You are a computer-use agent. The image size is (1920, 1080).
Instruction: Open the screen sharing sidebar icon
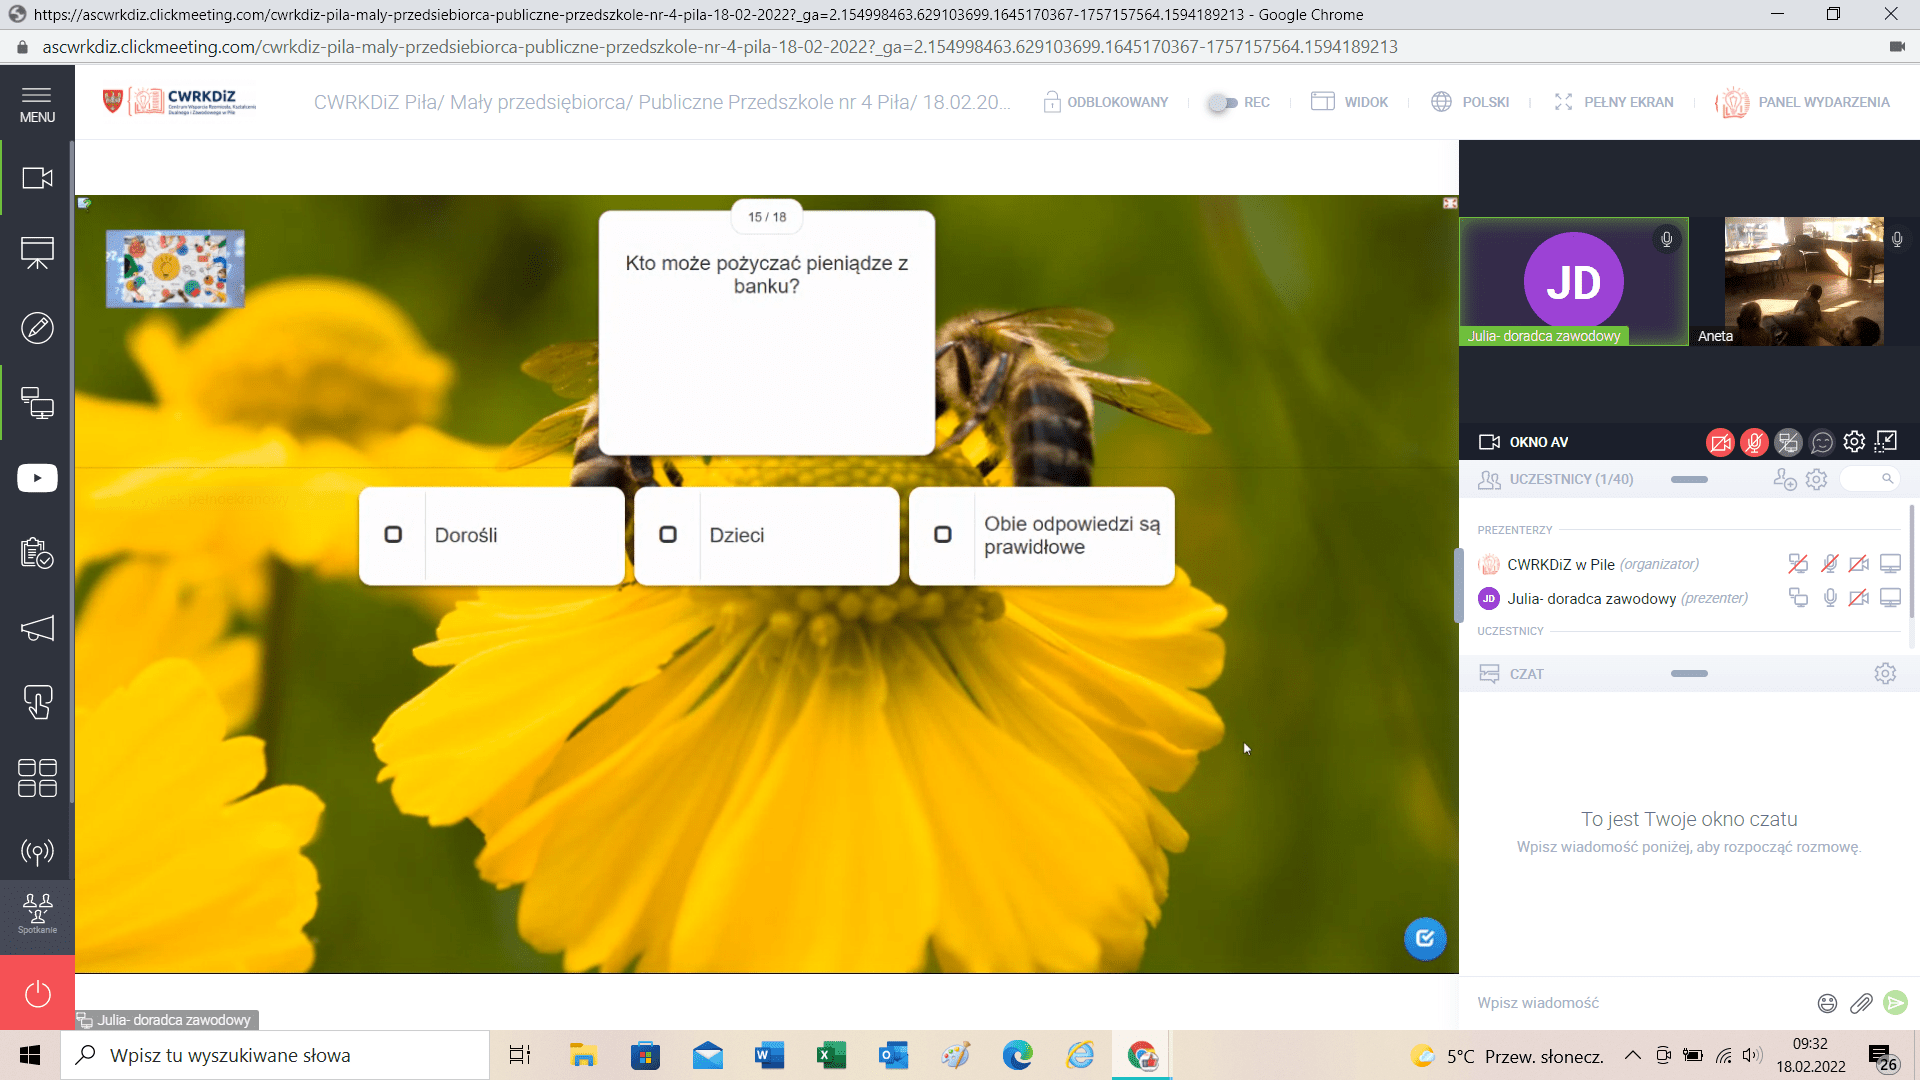(x=37, y=403)
